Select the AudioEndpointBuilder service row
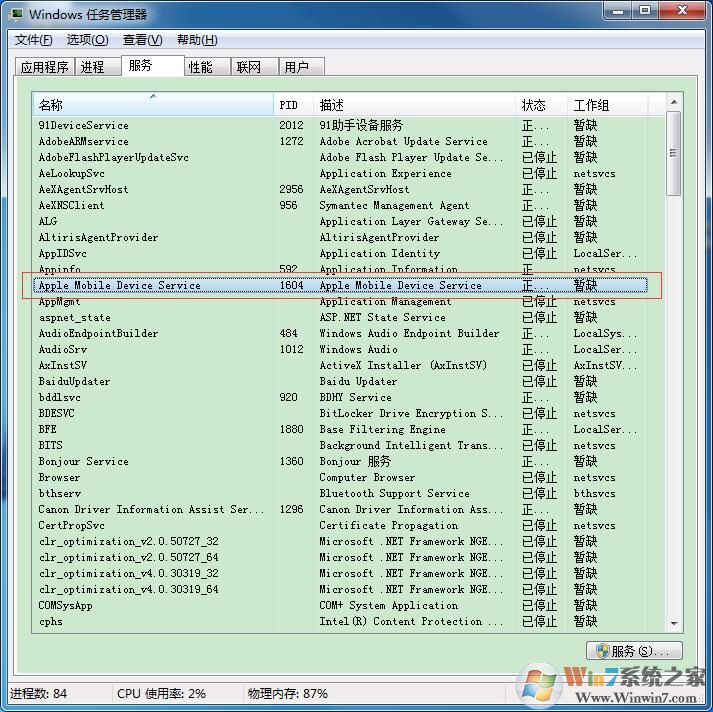The image size is (713, 712). pos(98,334)
